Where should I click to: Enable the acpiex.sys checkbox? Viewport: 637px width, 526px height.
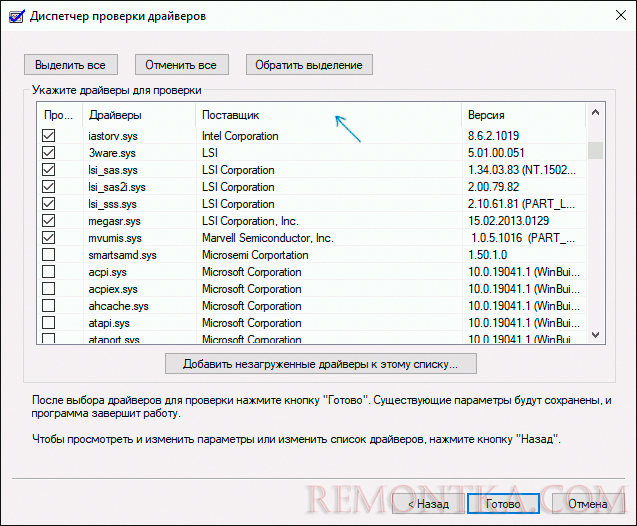pyautogui.click(x=49, y=289)
